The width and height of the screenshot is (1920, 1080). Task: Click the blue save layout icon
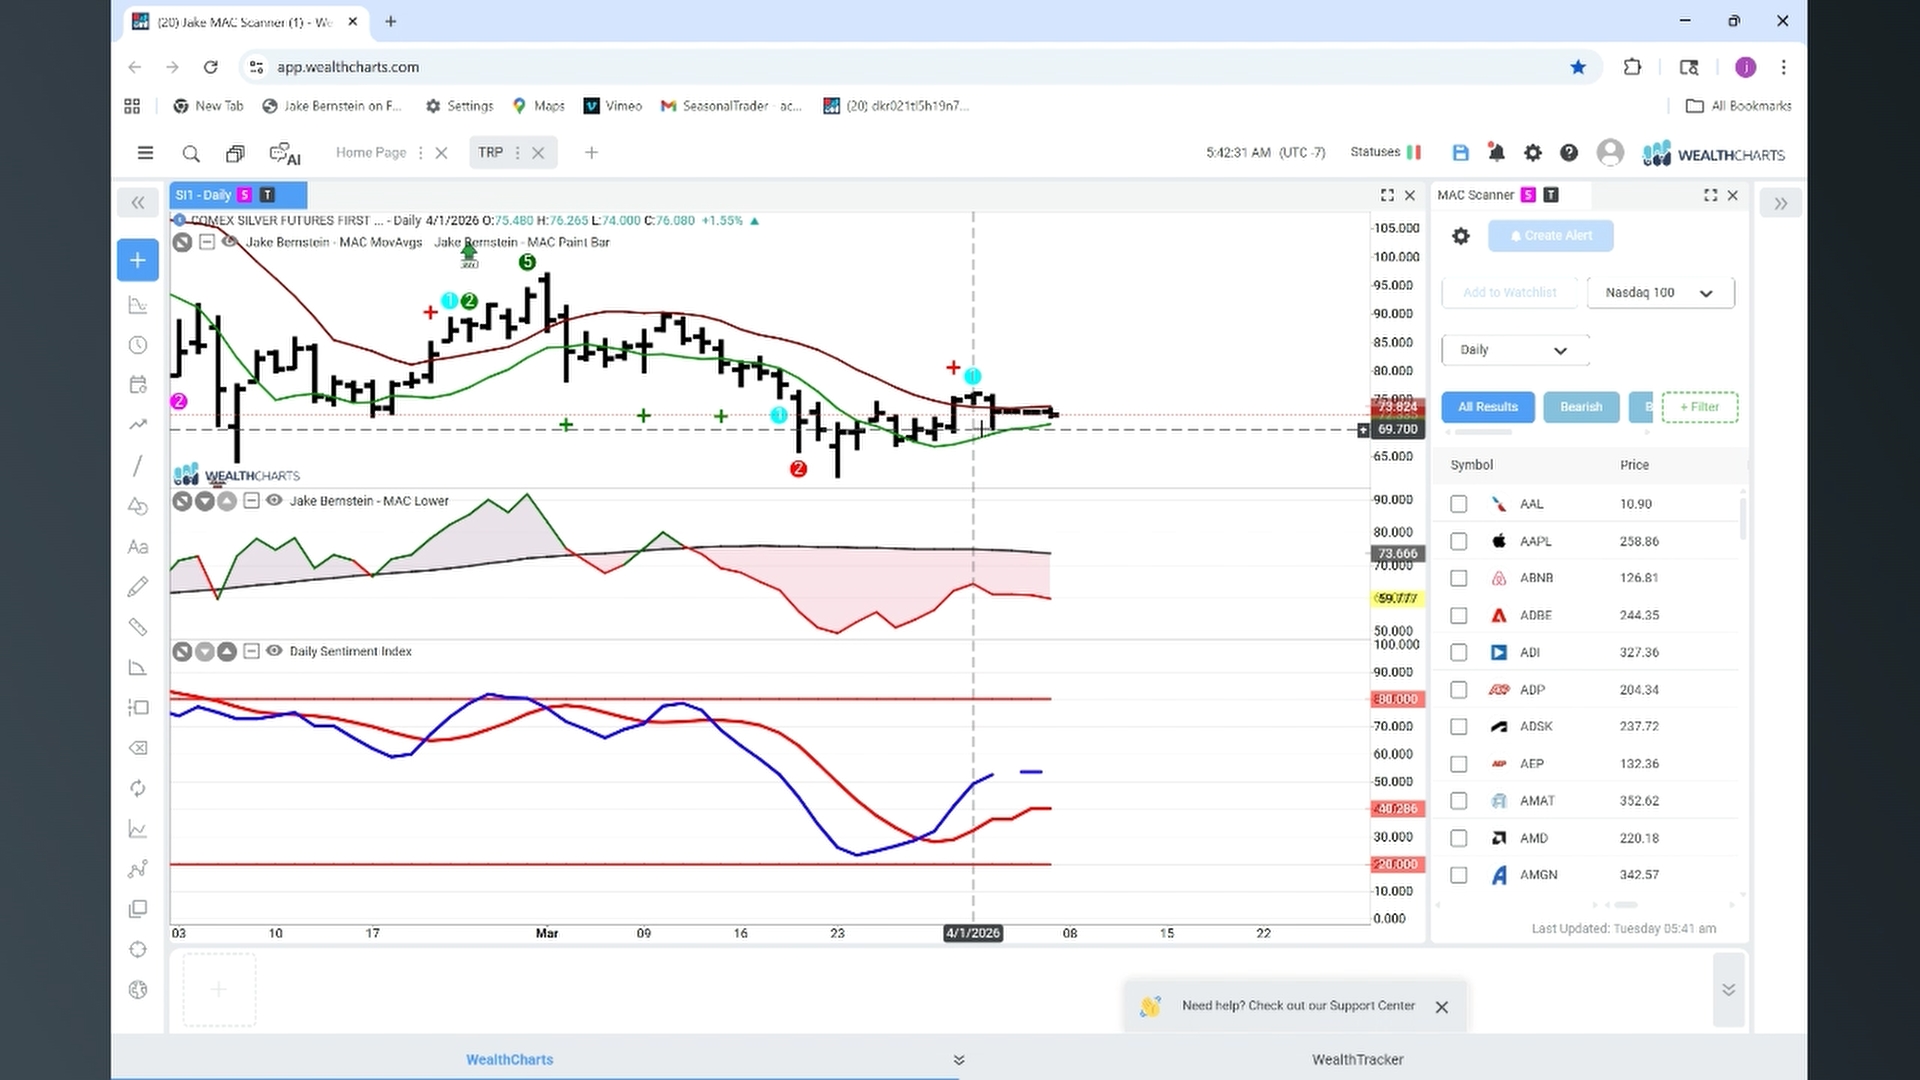tap(1460, 153)
